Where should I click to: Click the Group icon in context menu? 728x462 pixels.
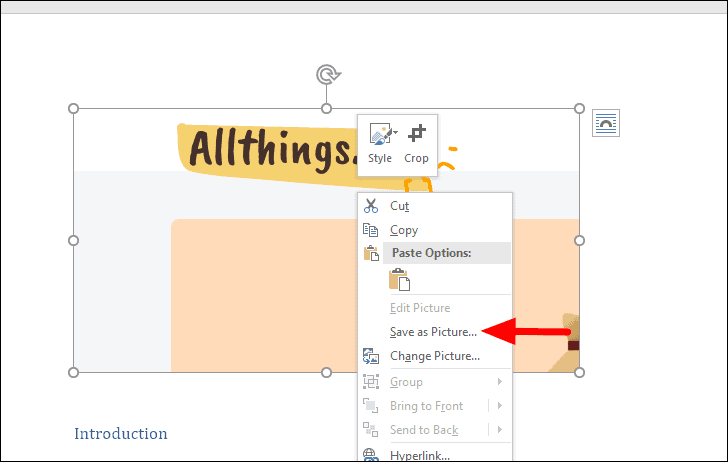pos(371,382)
